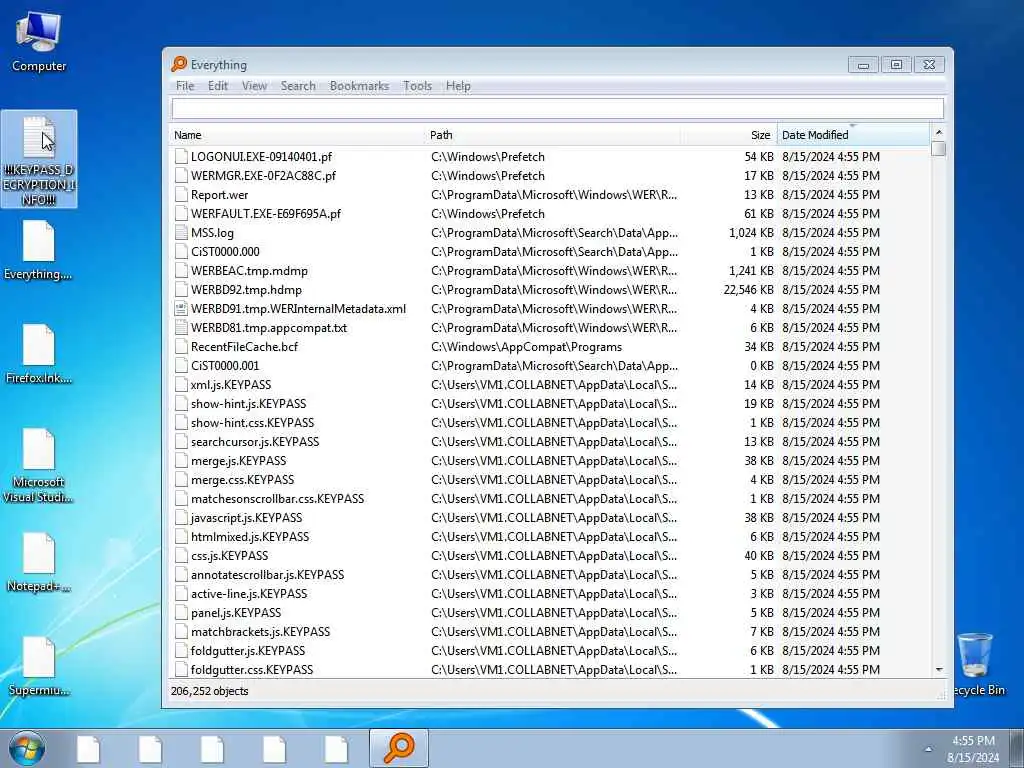The height and width of the screenshot is (768, 1024).
Task: Select matchesonscrollbar.css.KEYPASS in the list
Action: point(277,499)
